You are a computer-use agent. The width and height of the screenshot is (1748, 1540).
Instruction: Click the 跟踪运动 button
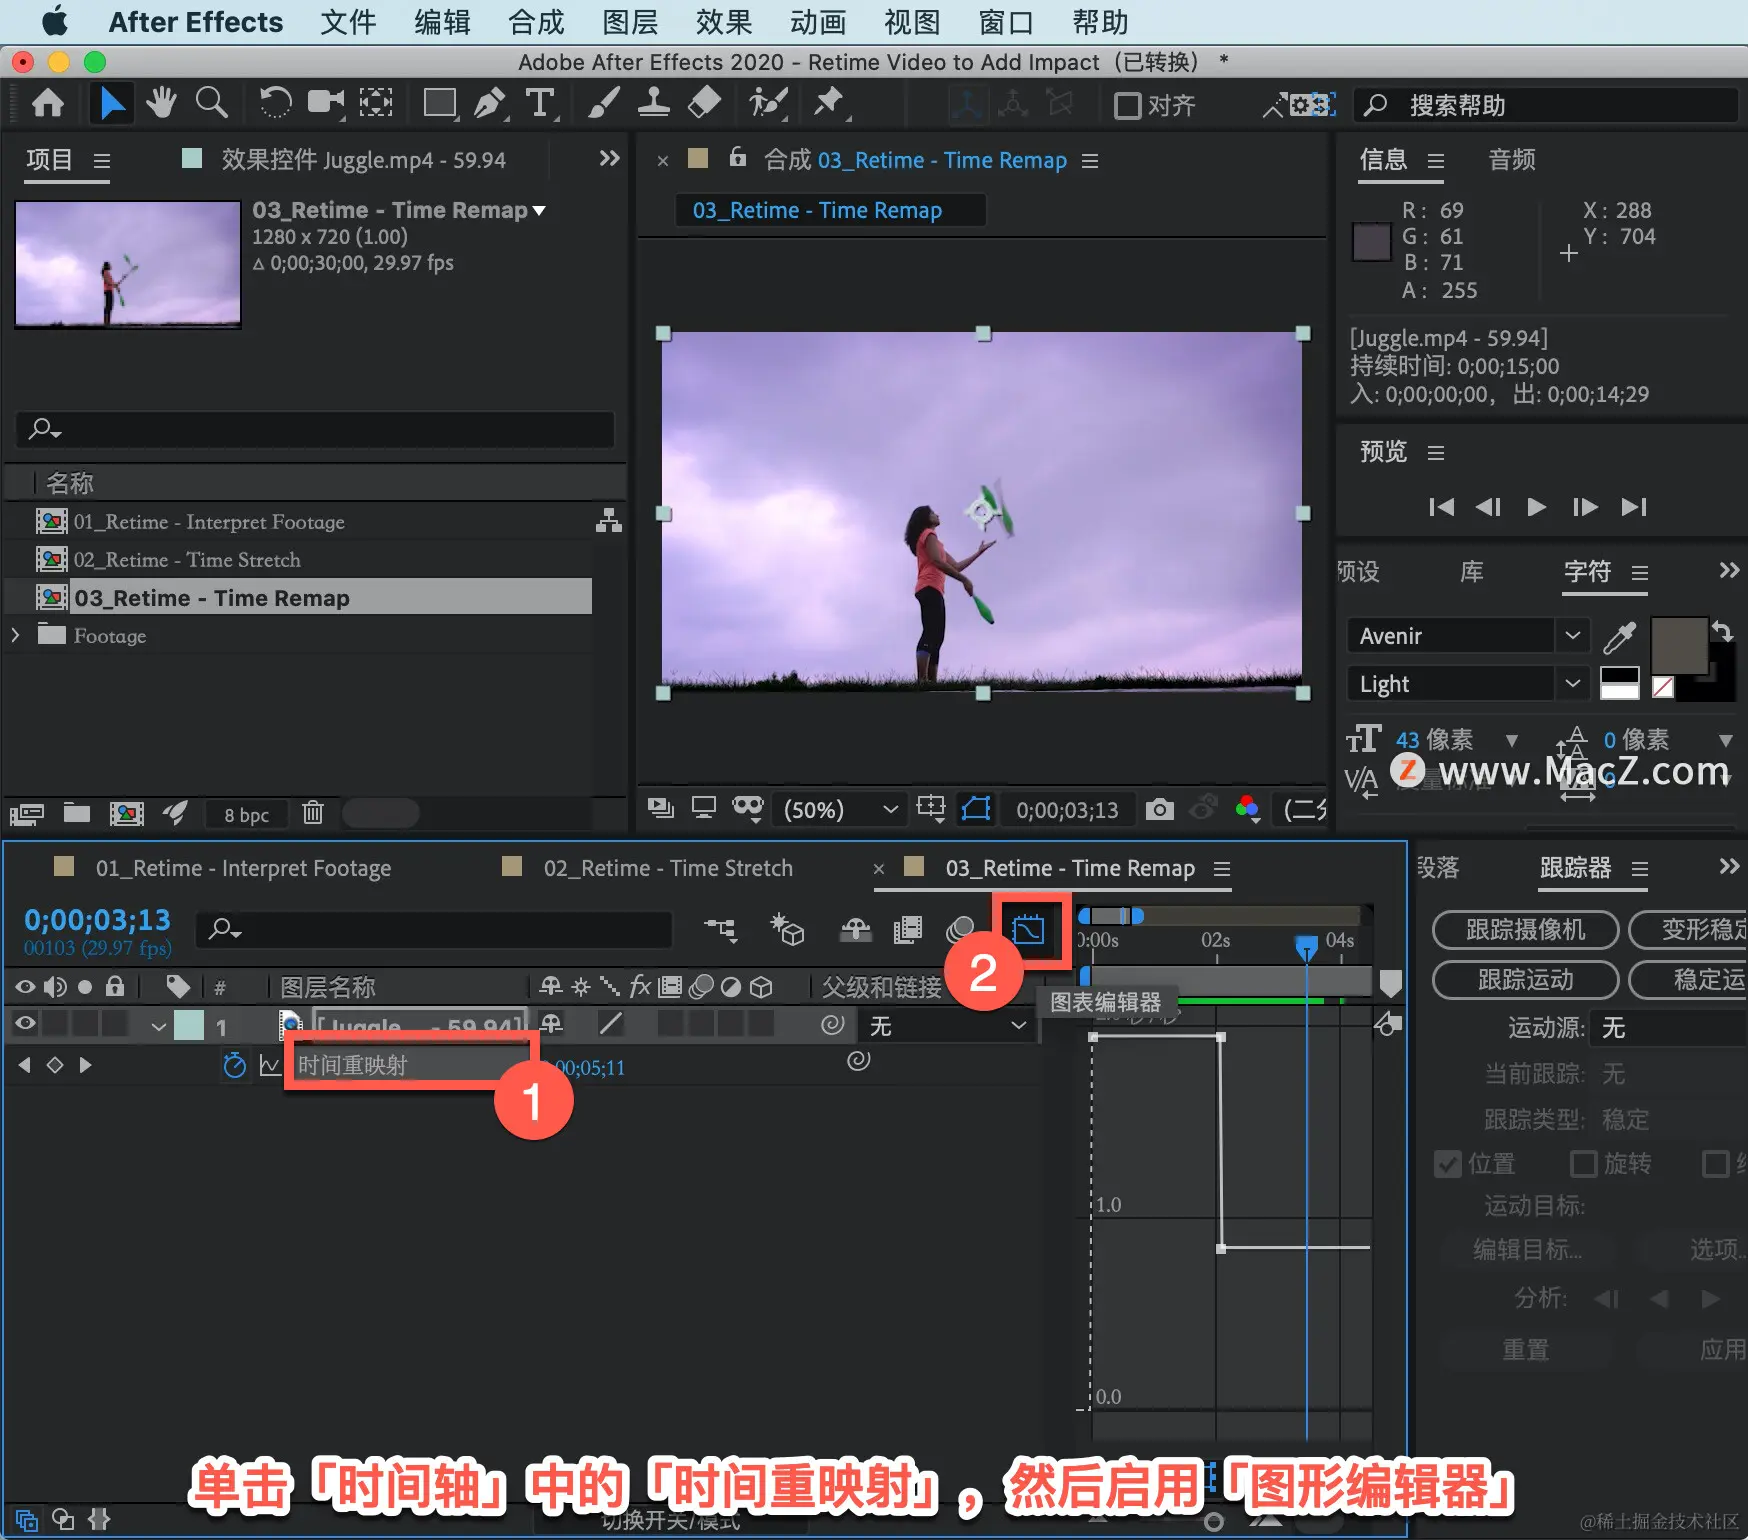click(1525, 980)
